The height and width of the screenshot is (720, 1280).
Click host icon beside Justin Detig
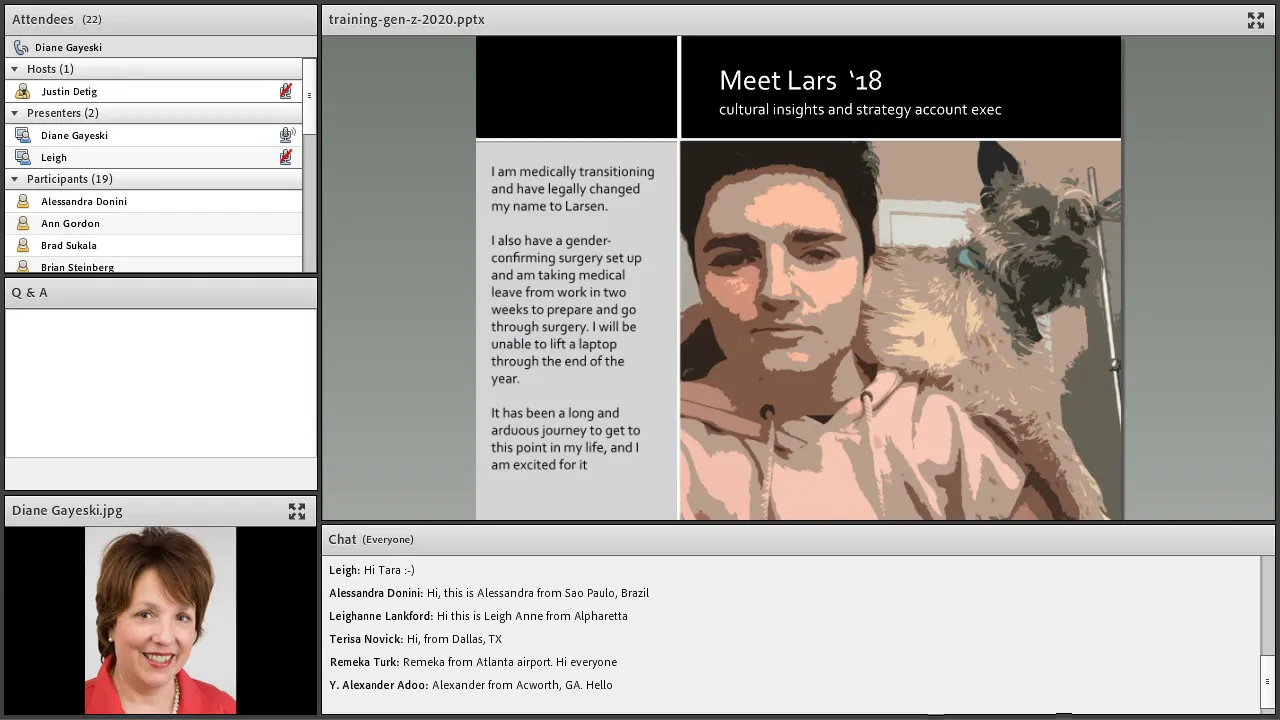point(23,91)
